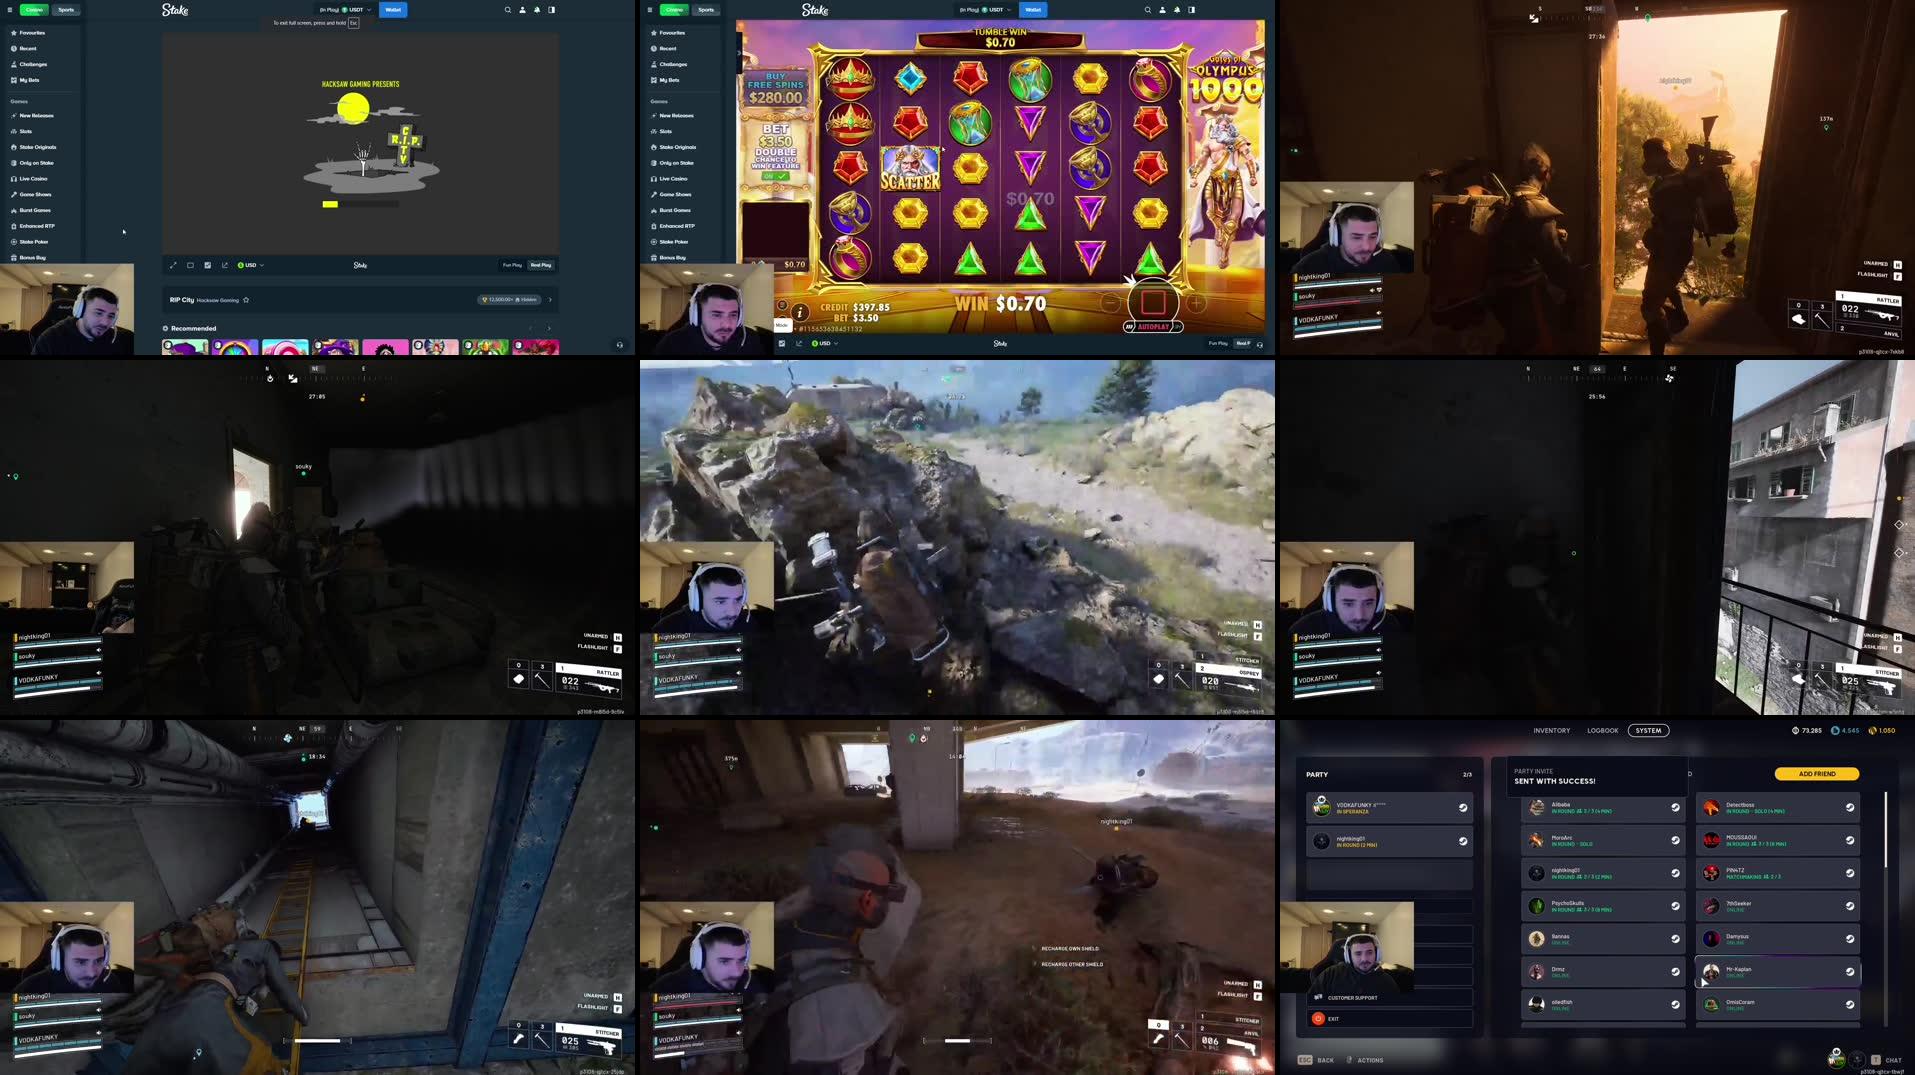The image size is (1915, 1075).
Task: Open Bonus Buy in the sidebar
Action: pos(31,257)
